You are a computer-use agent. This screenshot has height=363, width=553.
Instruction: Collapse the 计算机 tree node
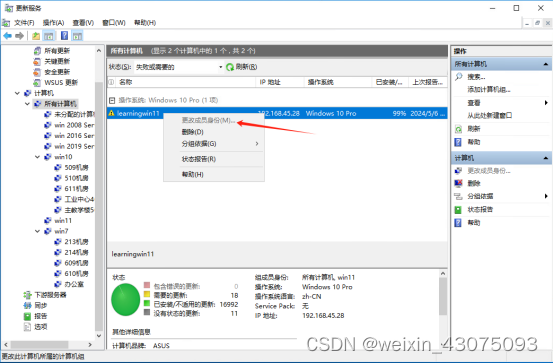pyautogui.click(x=17, y=93)
